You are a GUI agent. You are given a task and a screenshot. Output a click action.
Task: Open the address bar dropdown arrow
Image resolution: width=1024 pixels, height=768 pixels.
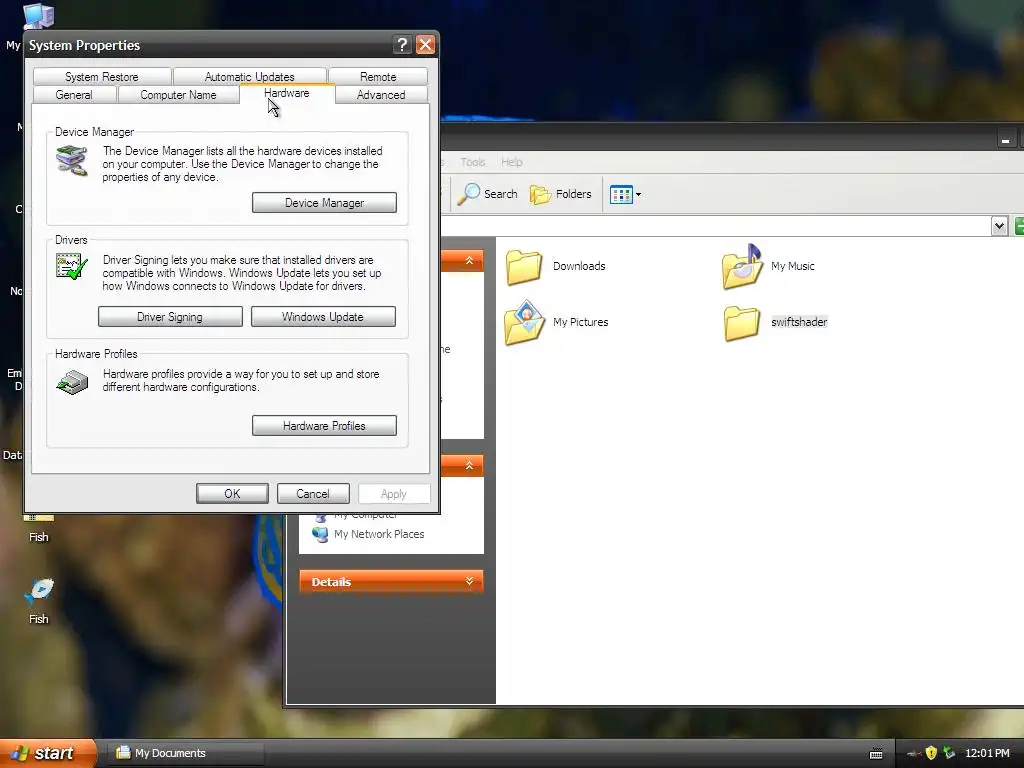pyautogui.click(x=999, y=226)
